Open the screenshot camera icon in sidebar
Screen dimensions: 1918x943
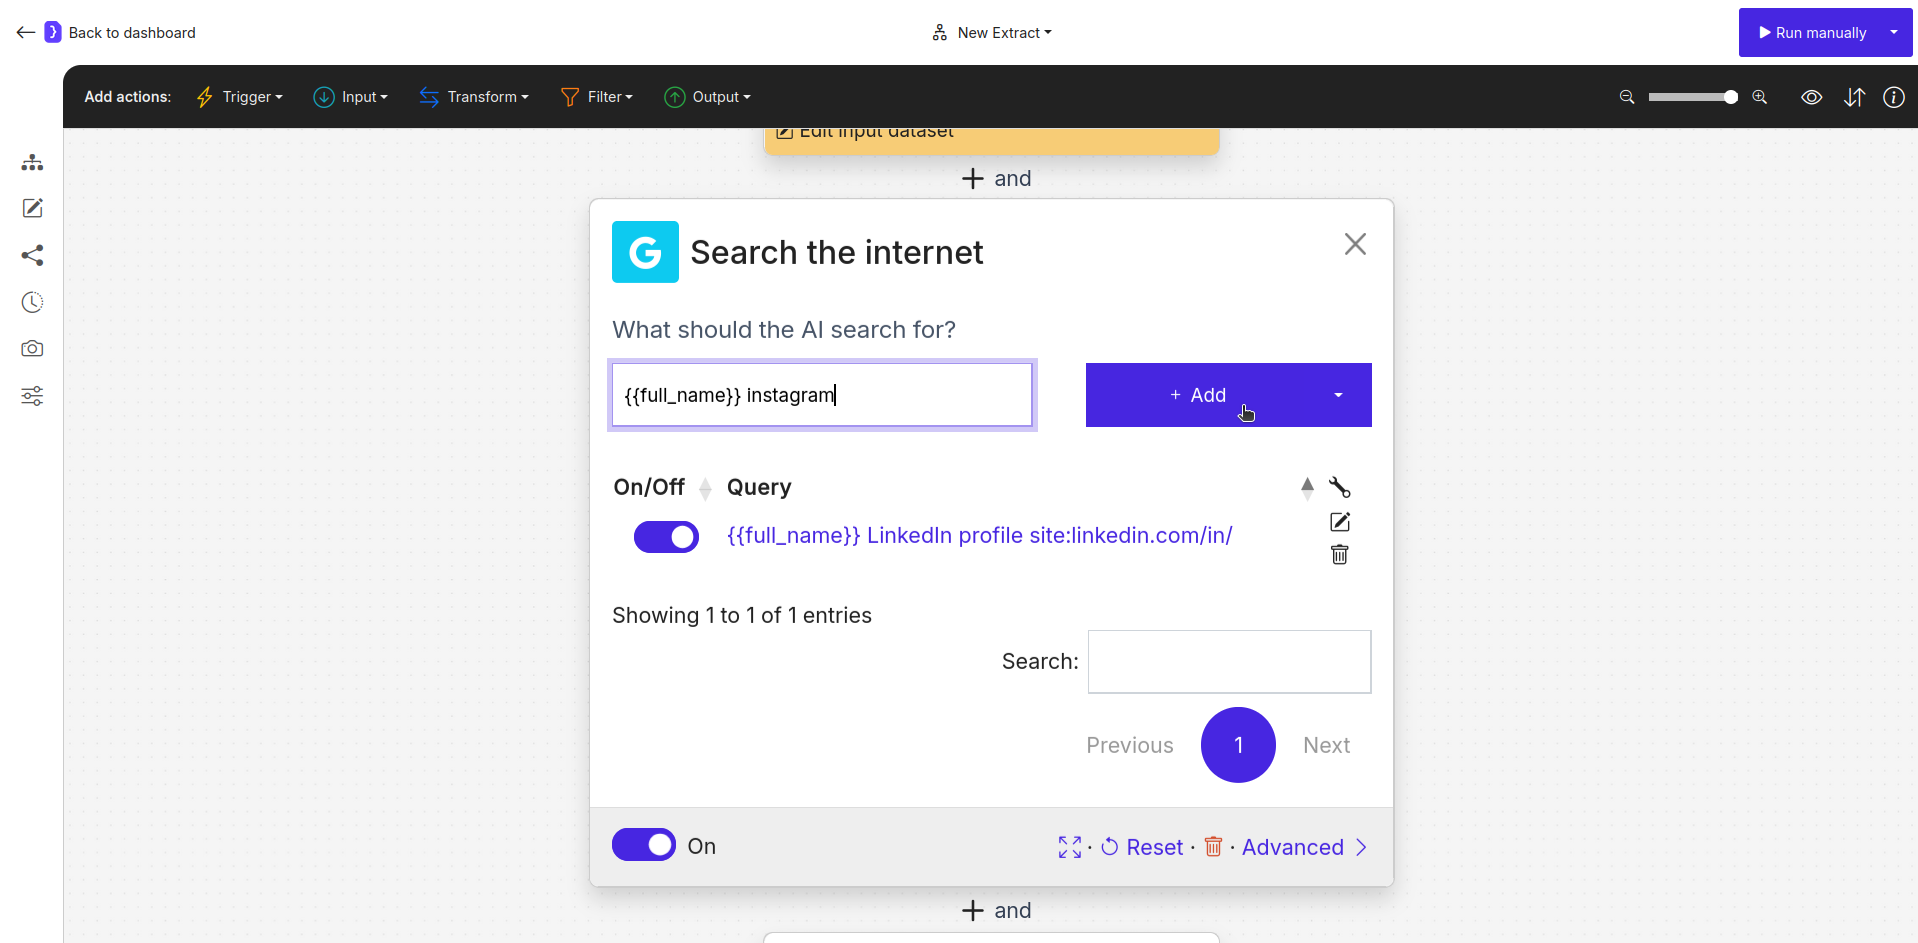(x=32, y=349)
